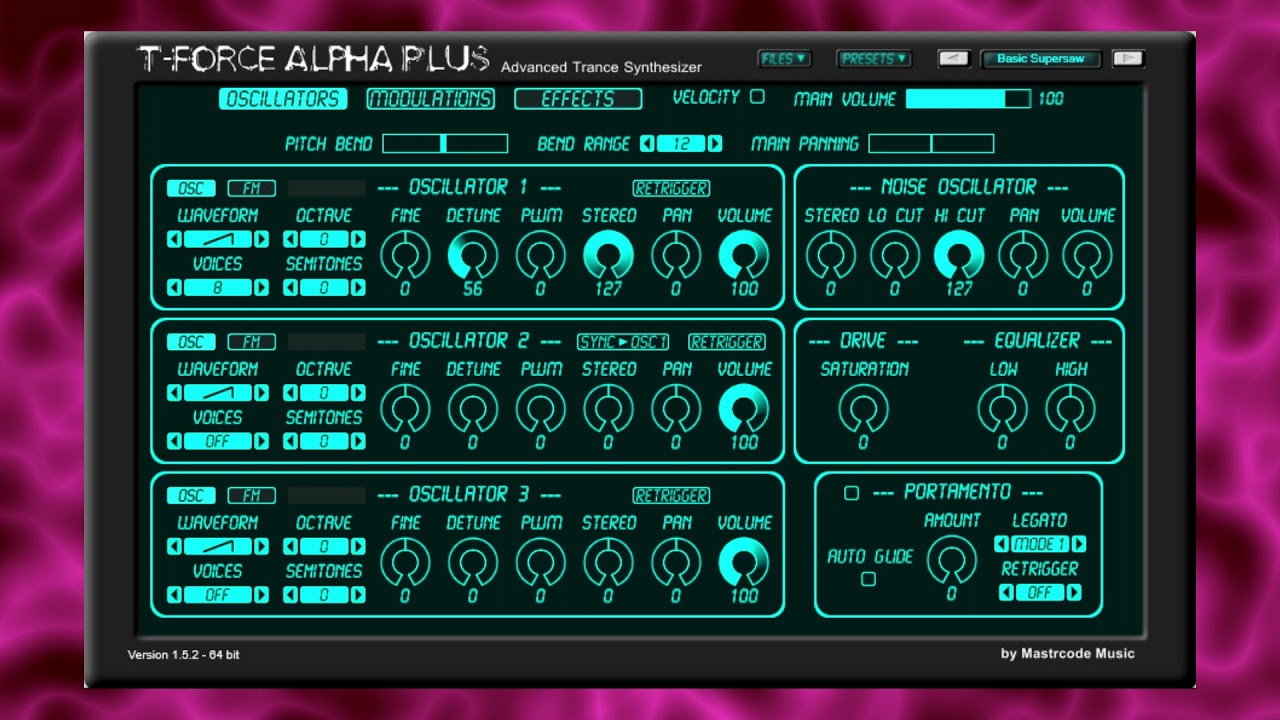
Task: Decrease Oscillator 3 semitones
Action: 291,595
